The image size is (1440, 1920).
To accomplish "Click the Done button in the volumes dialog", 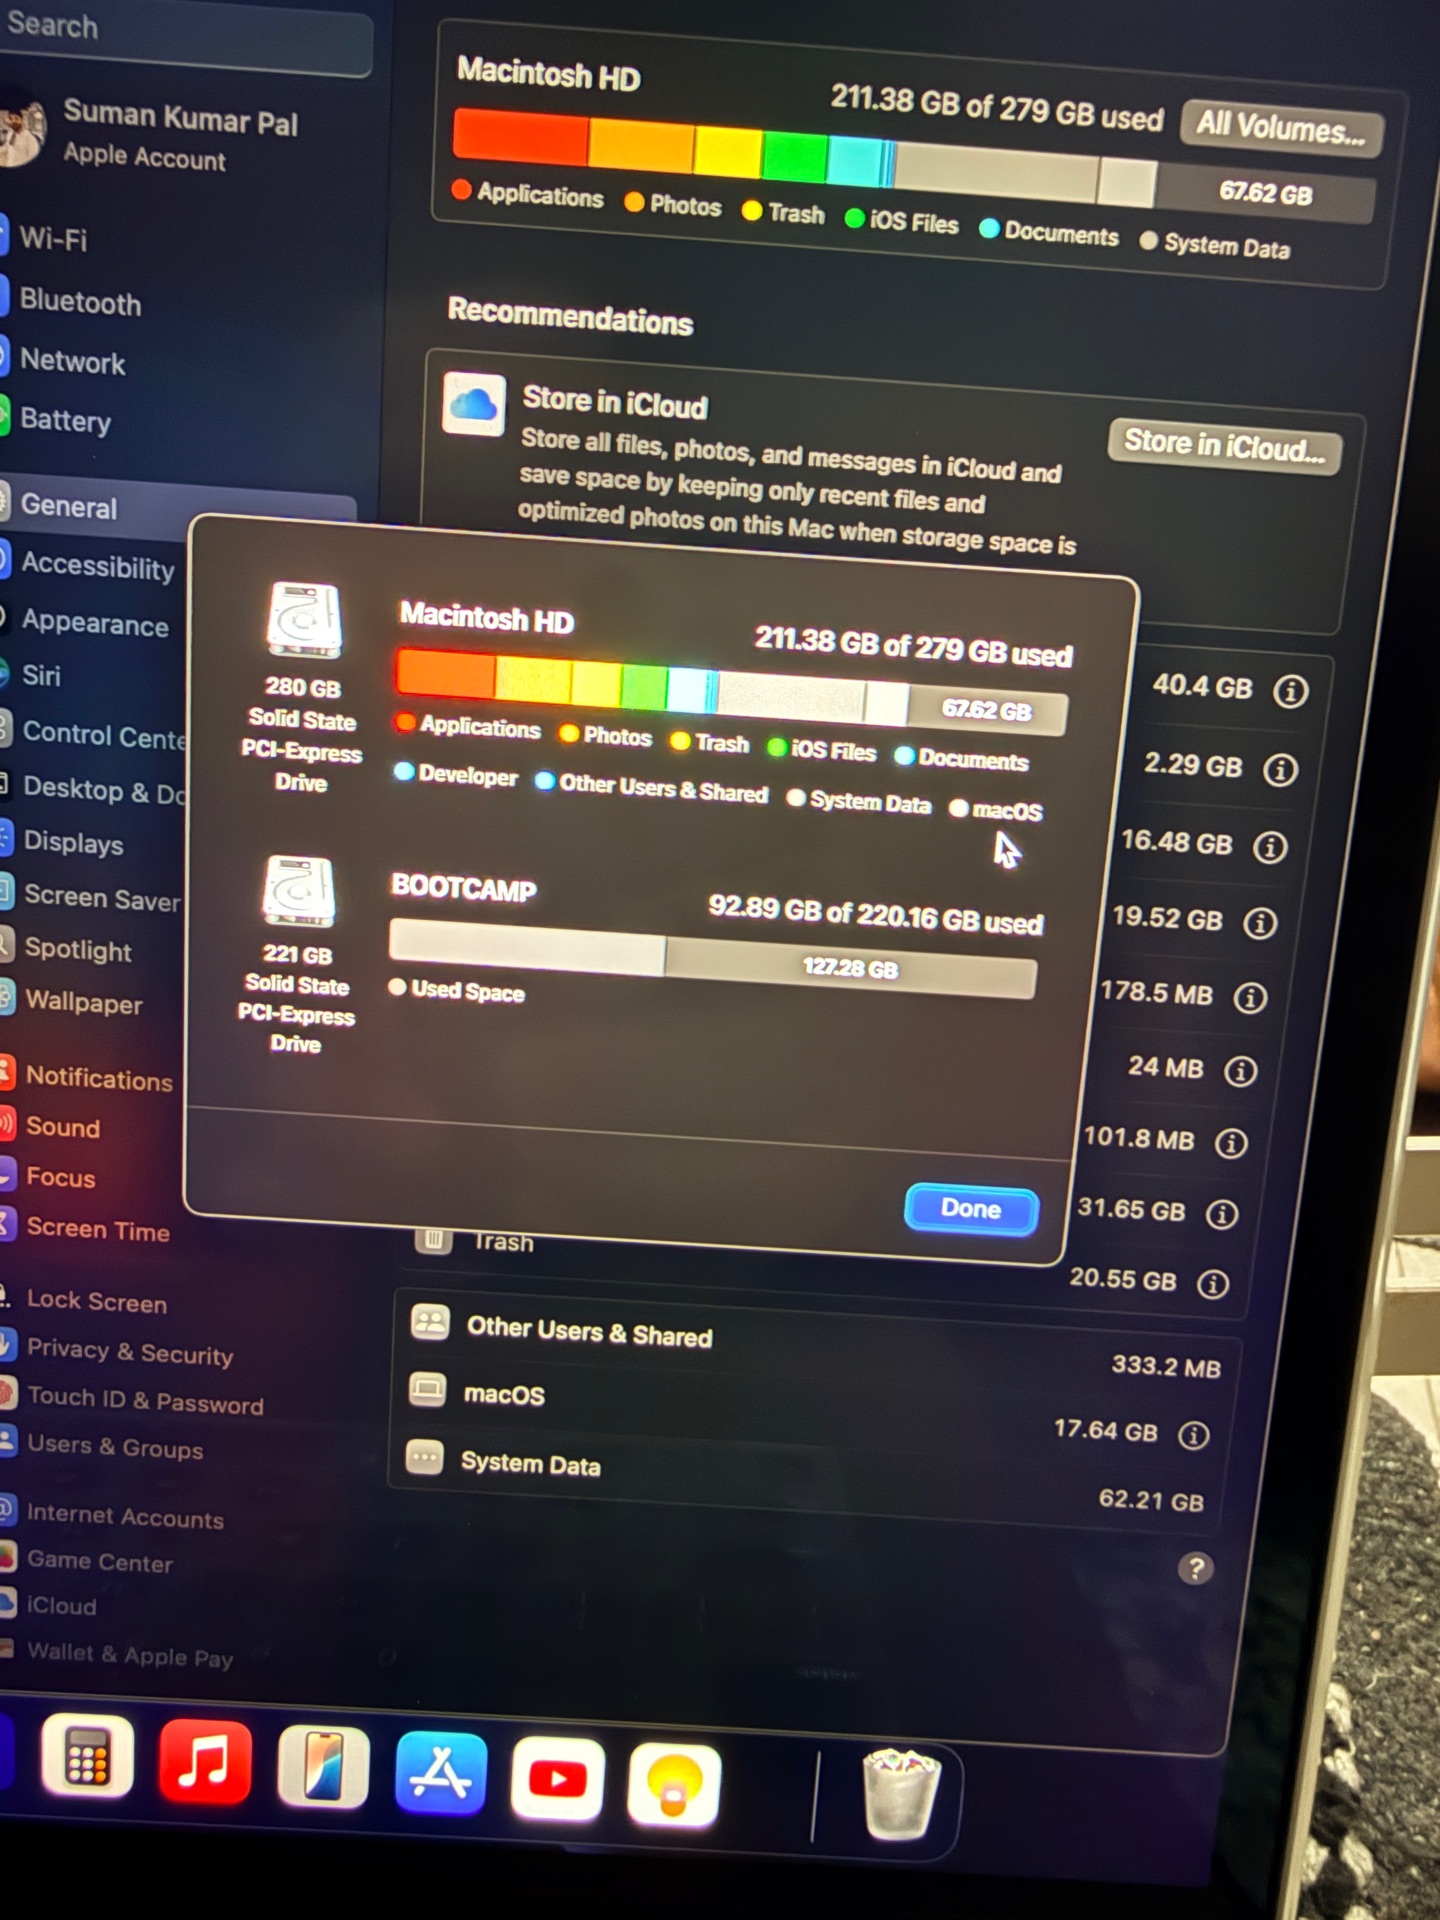I will (x=971, y=1209).
